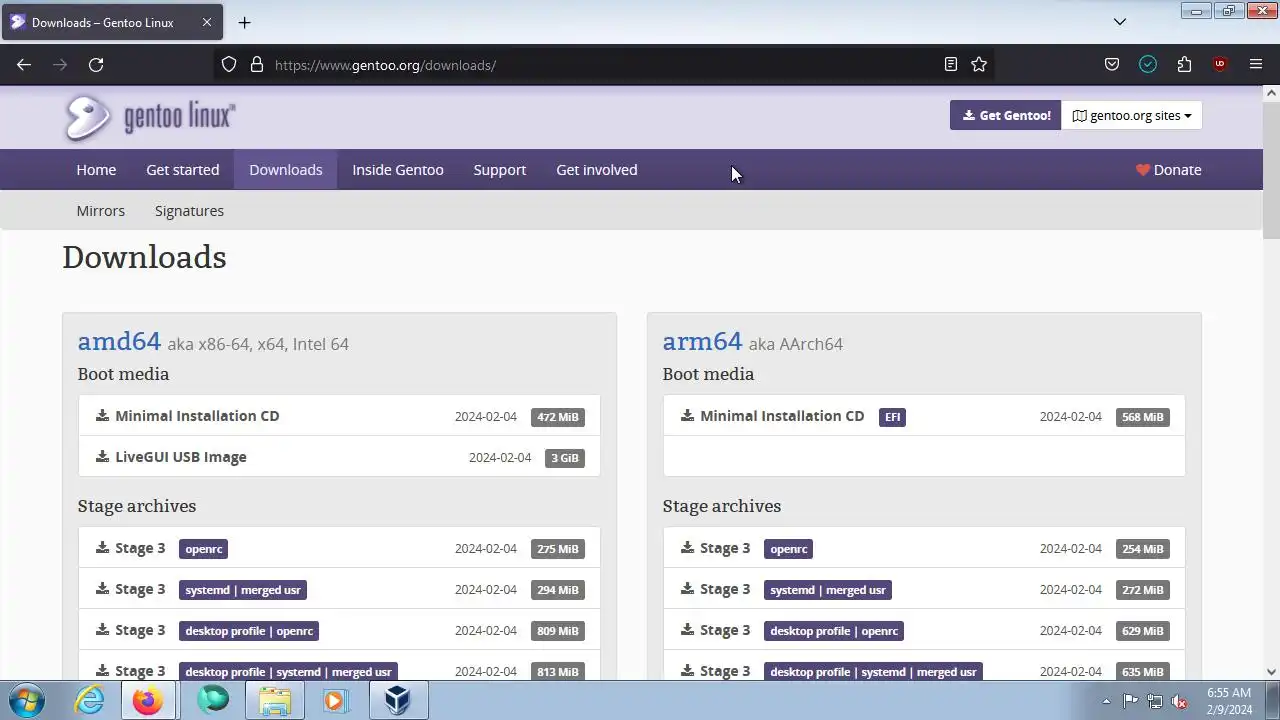Image resolution: width=1280 pixels, height=720 pixels.
Task: Open the tracking protection shield icon
Action: pyautogui.click(x=229, y=65)
